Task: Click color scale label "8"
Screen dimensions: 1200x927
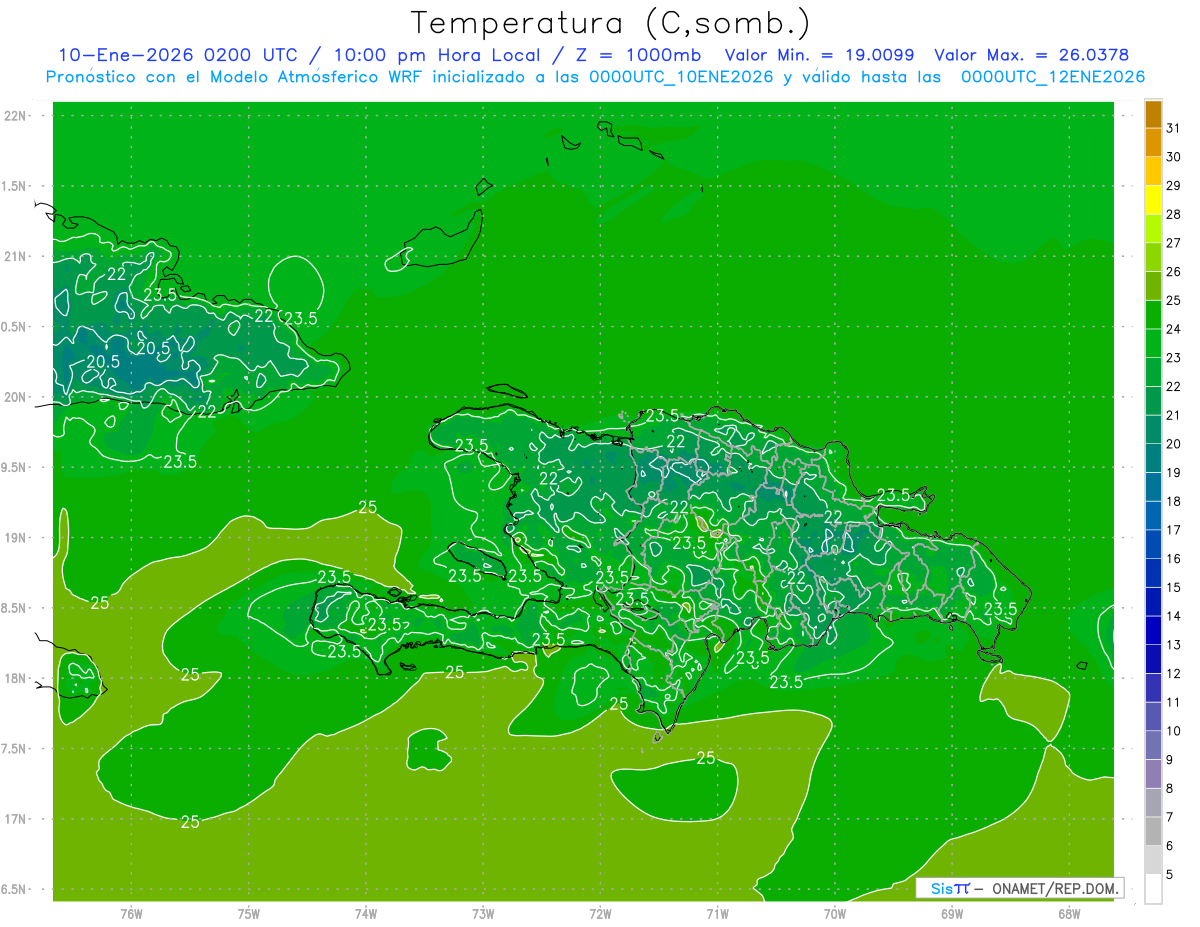Action: click(x=1170, y=788)
